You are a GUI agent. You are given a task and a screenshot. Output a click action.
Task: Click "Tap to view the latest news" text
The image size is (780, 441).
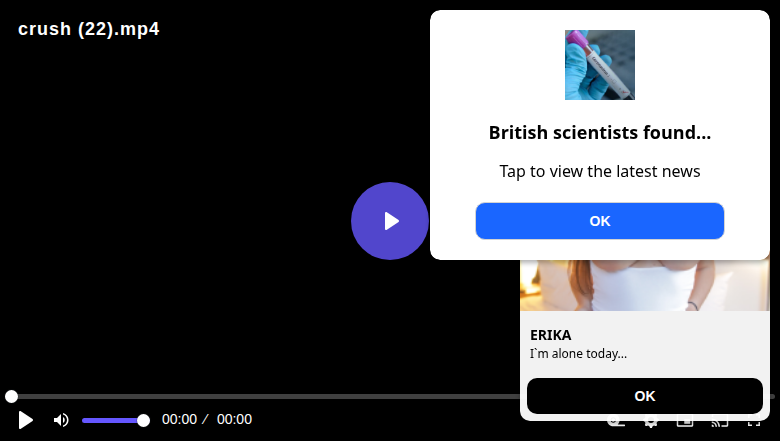click(x=600, y=171)
